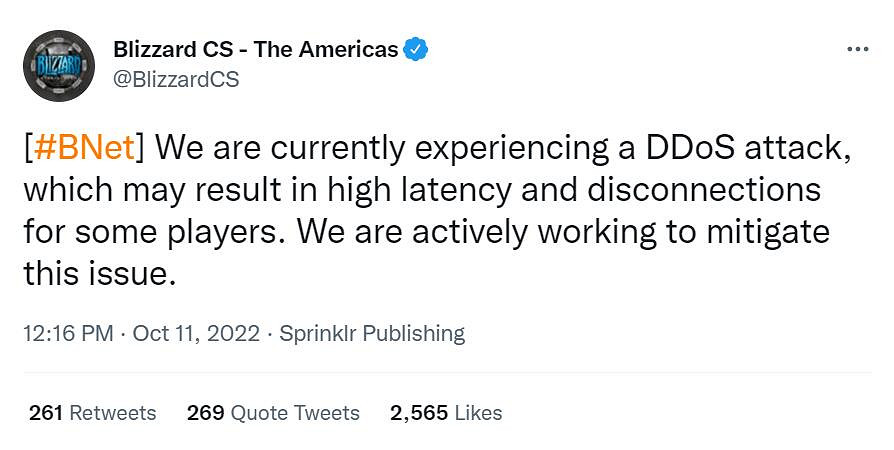
Task: View the list of 261 Retweets
Action: pos(92,412)
